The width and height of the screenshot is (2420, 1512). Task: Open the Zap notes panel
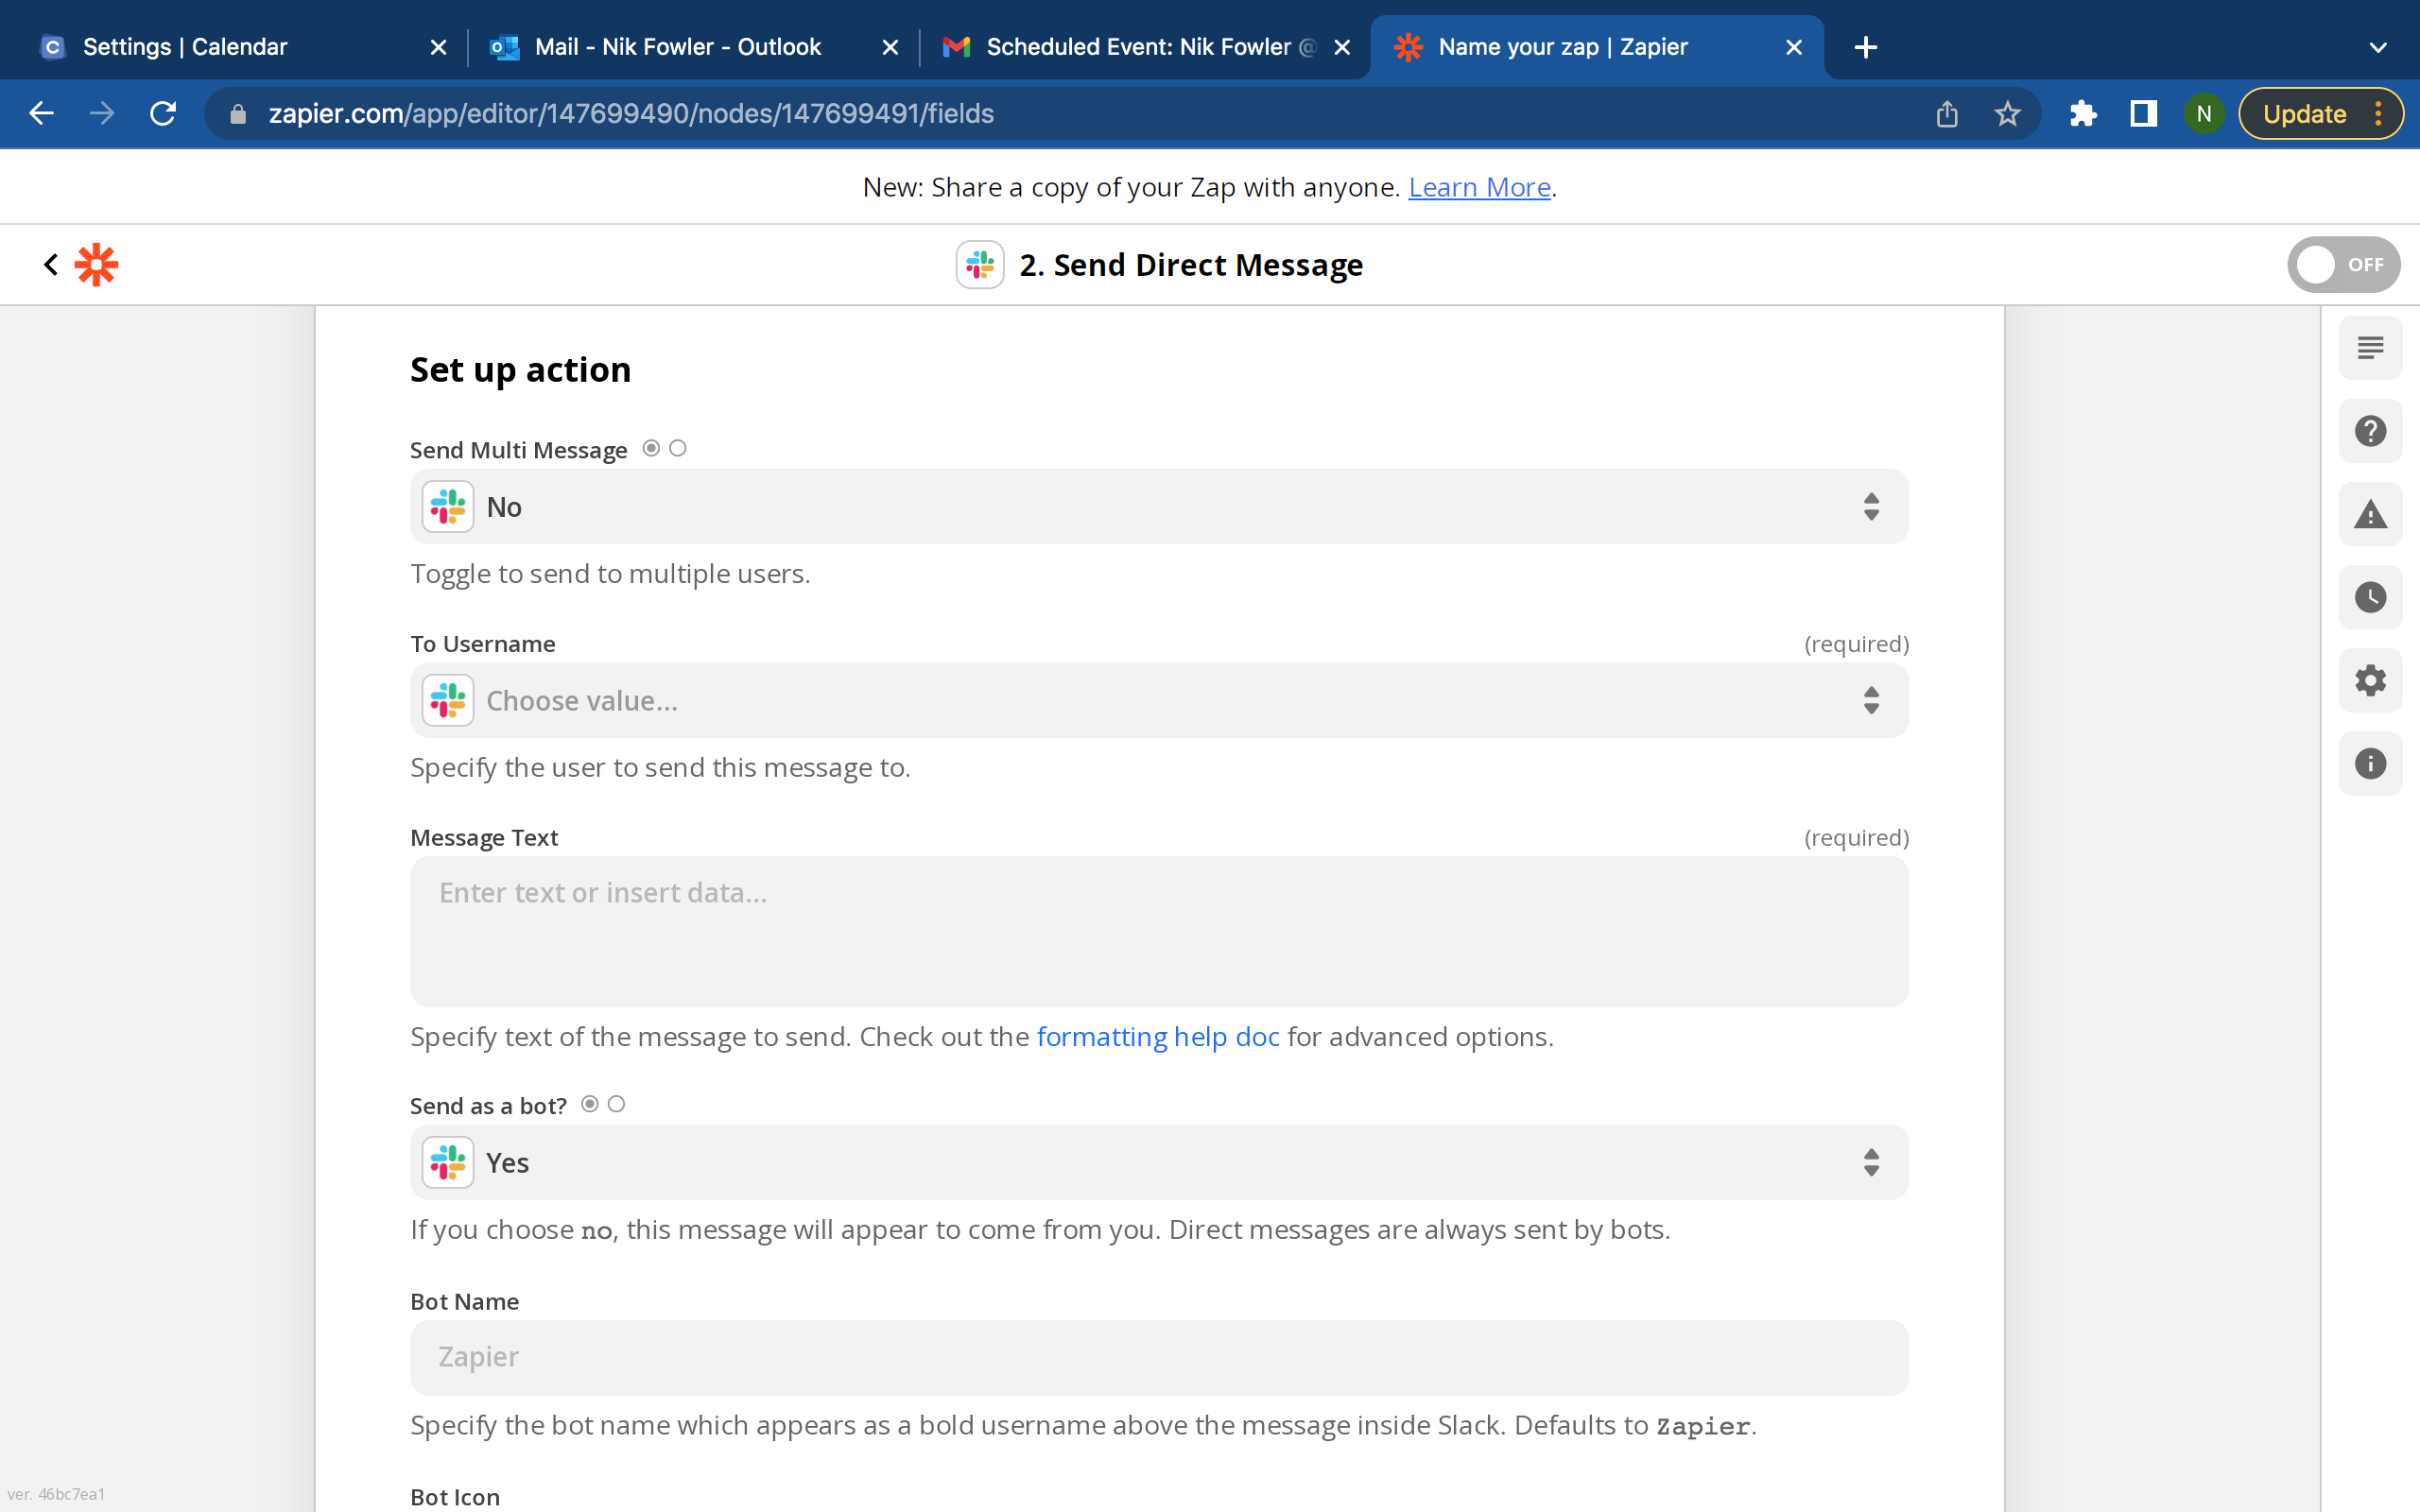[2371, 347]
